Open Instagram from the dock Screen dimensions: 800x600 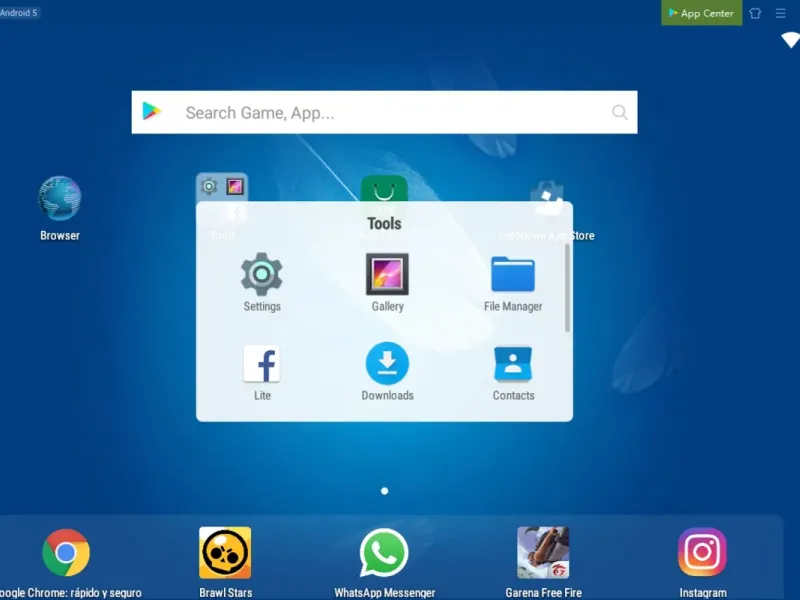(x=703, y=552)
